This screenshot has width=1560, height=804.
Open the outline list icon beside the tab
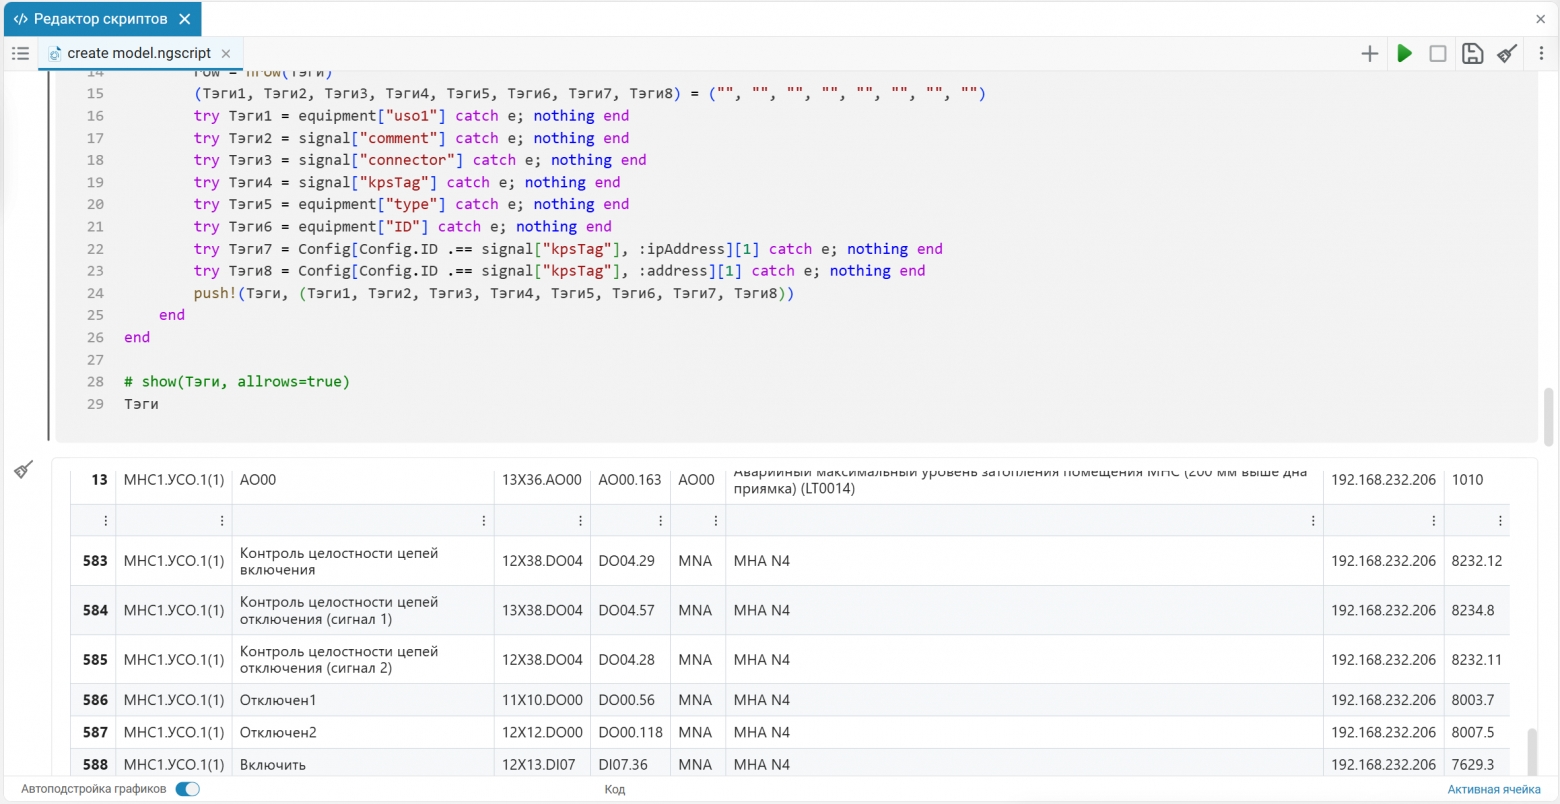point(20,53)
